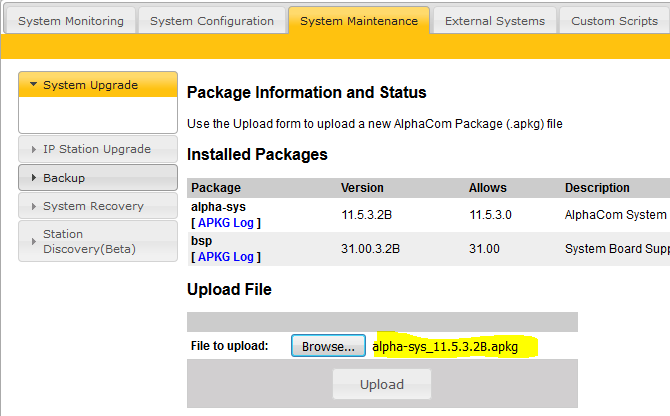Image resolution: width=670 pixels, height=416 pixels.
Task: Open the APKG Log link under bsp
Action: pyautogui.click(x=229, y=257)
